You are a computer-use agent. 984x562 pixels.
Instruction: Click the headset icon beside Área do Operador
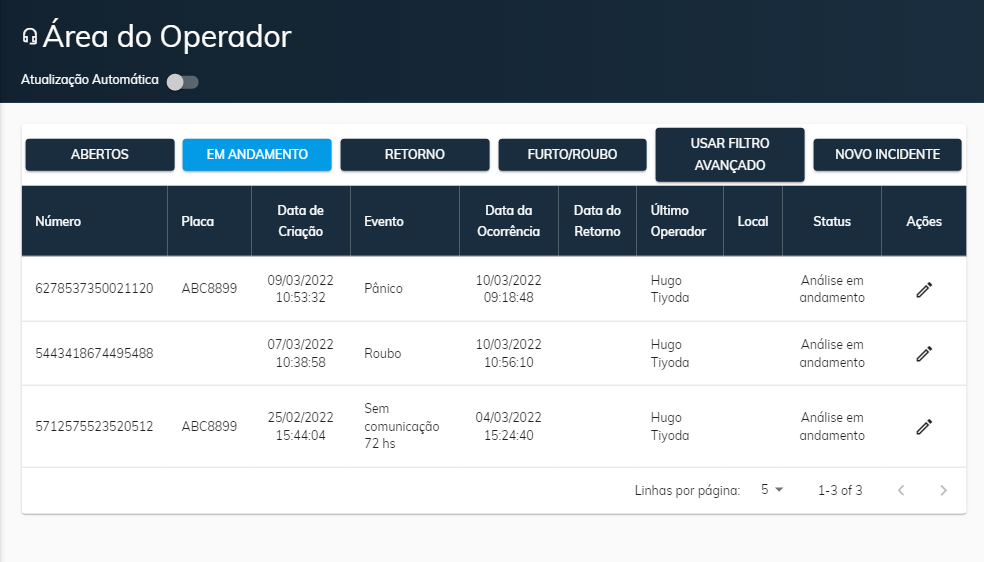pyautogui.click(x=29, y=37)
